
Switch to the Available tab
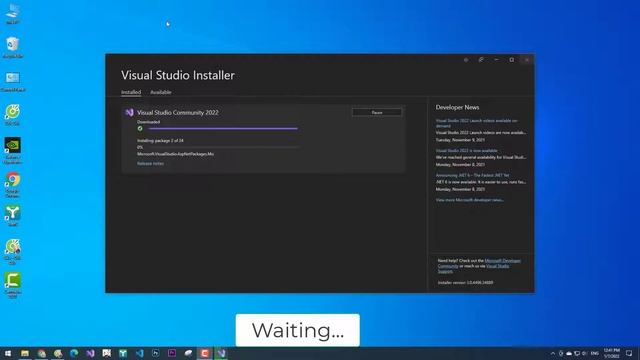(161, 92)
